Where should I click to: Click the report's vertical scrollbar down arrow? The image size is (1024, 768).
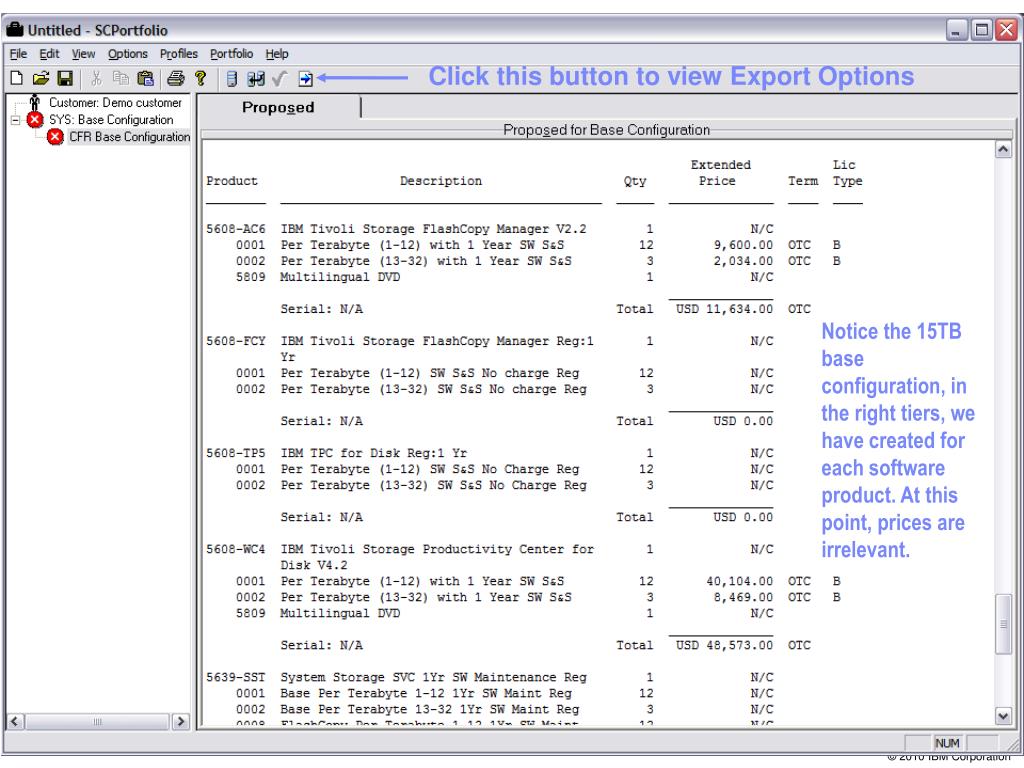click(x=1003, y=716)
